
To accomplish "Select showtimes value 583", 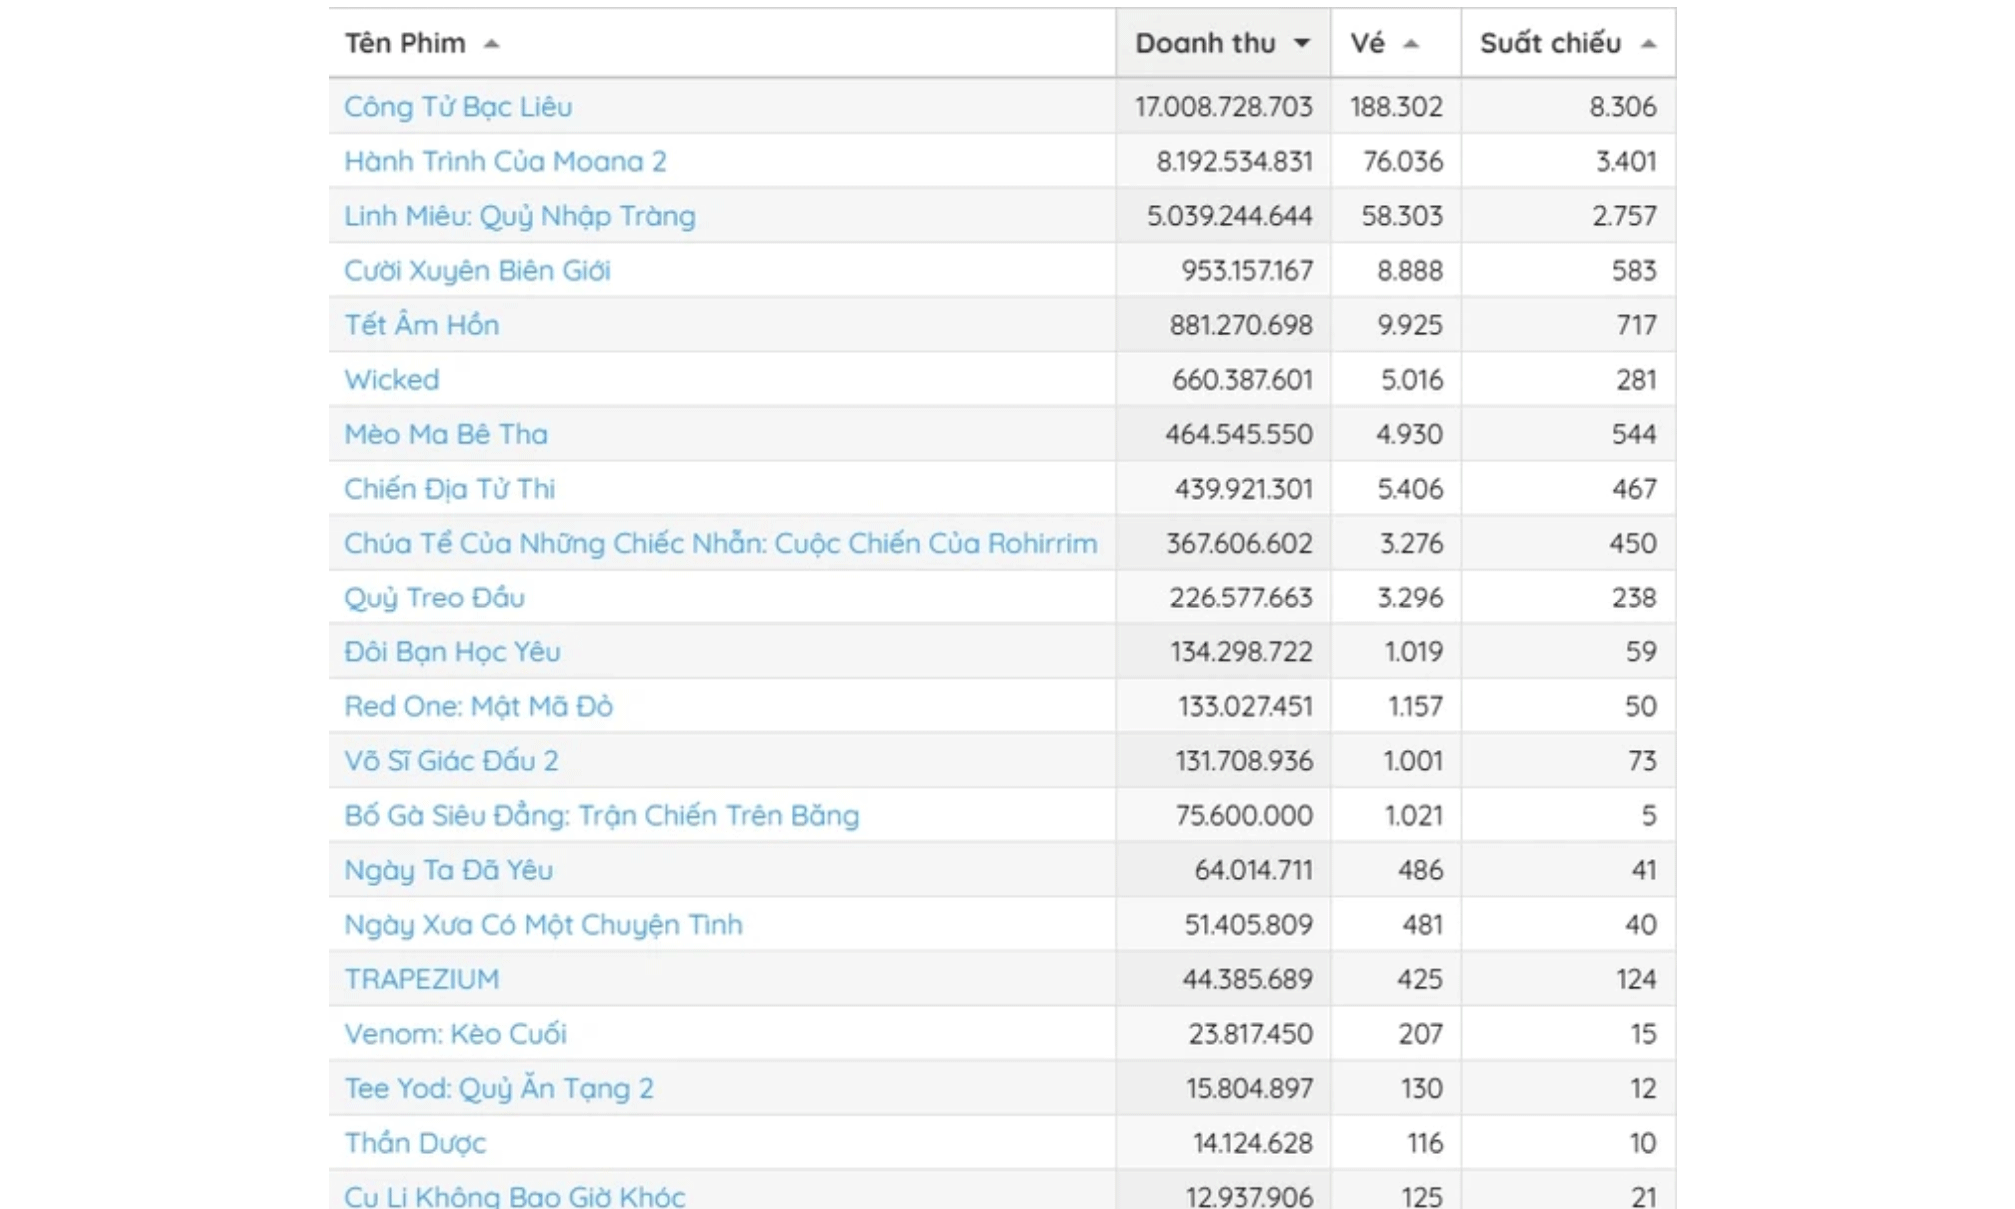I will pos(1634,270).
